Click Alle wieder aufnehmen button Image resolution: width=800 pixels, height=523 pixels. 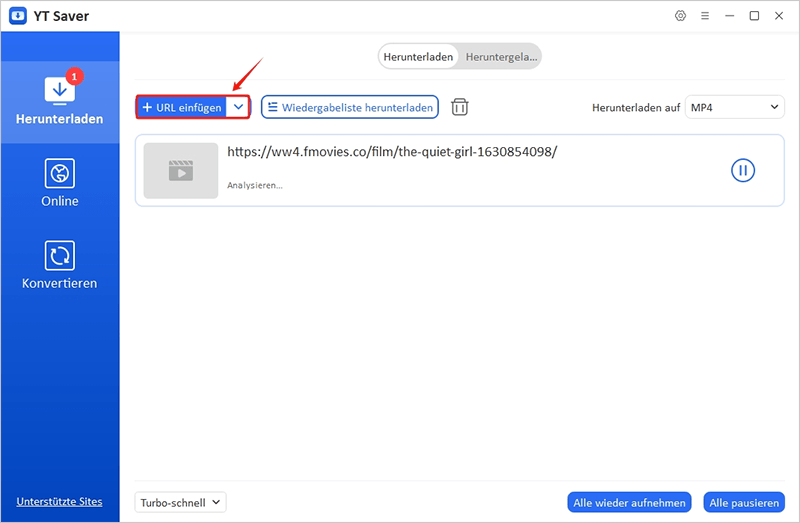629,502
